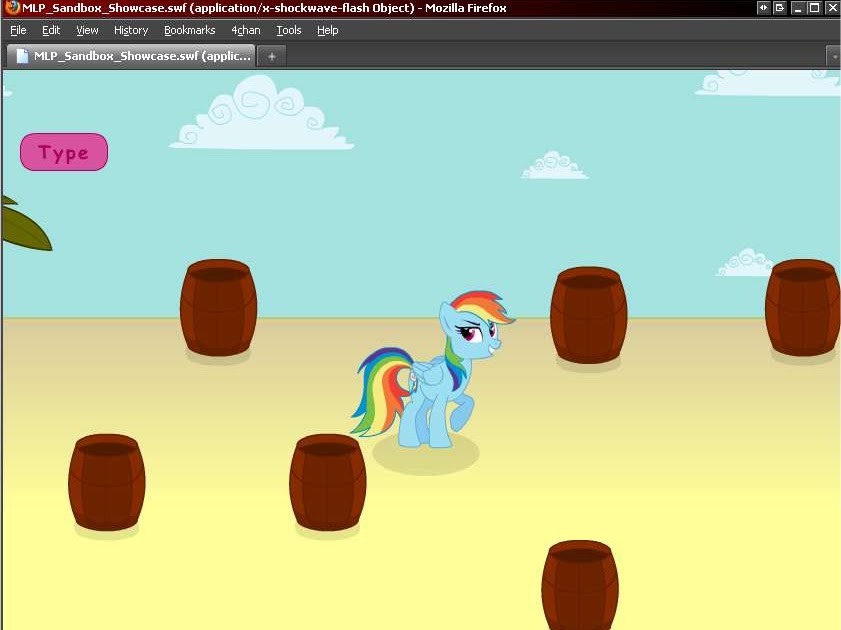The width and height of the screenshot is (841, 630).
Task: Open the History menu
Action: point(130,30)
